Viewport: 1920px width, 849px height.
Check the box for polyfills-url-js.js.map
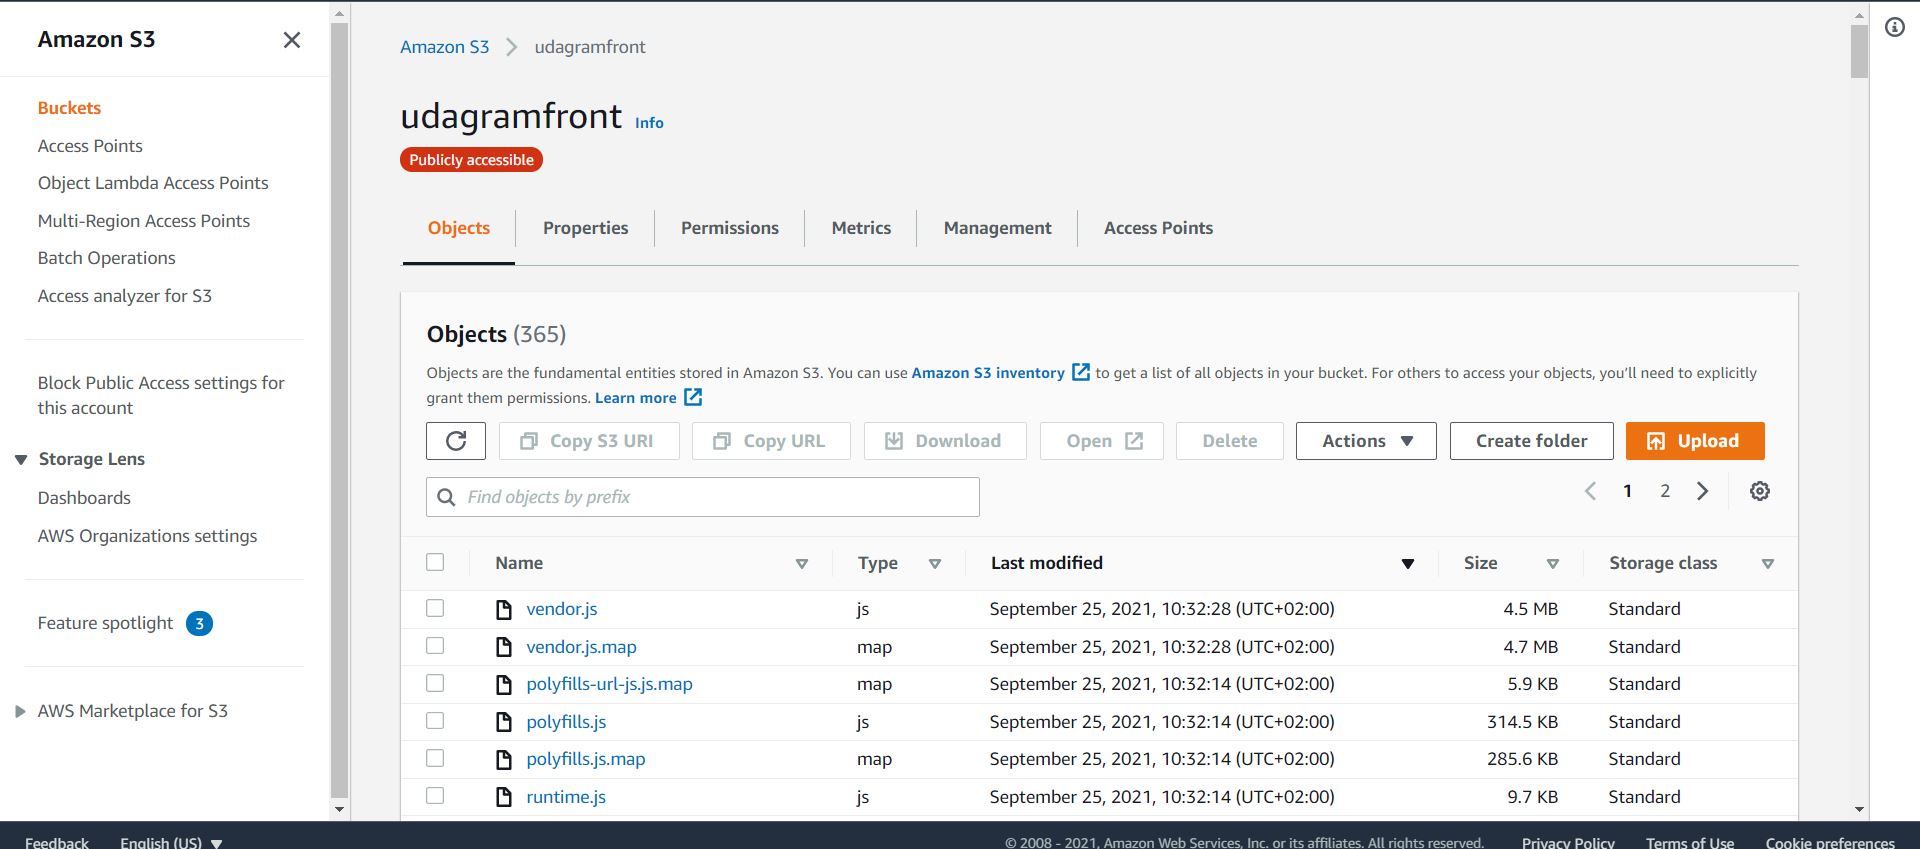(435, 683)
